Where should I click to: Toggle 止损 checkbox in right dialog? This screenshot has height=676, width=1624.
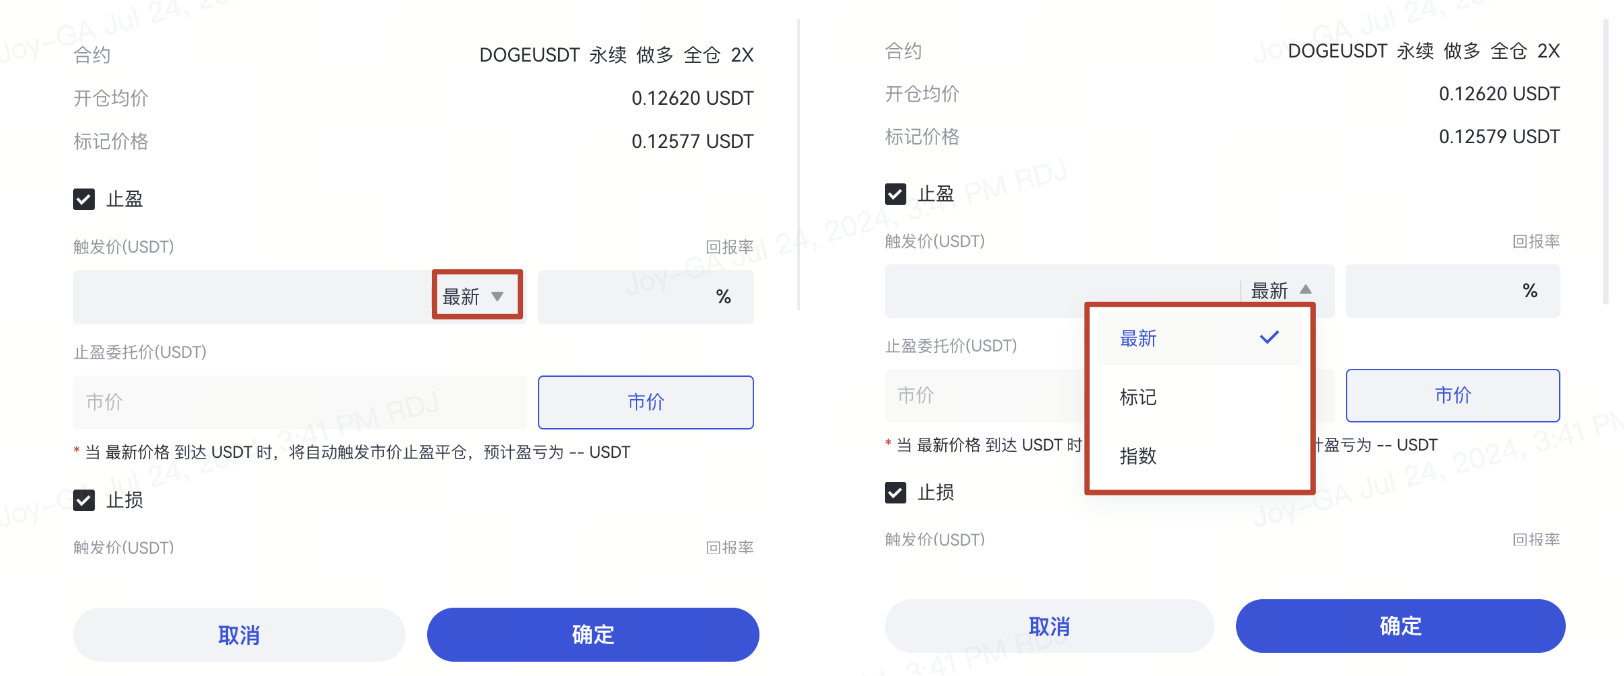(896, 492)
